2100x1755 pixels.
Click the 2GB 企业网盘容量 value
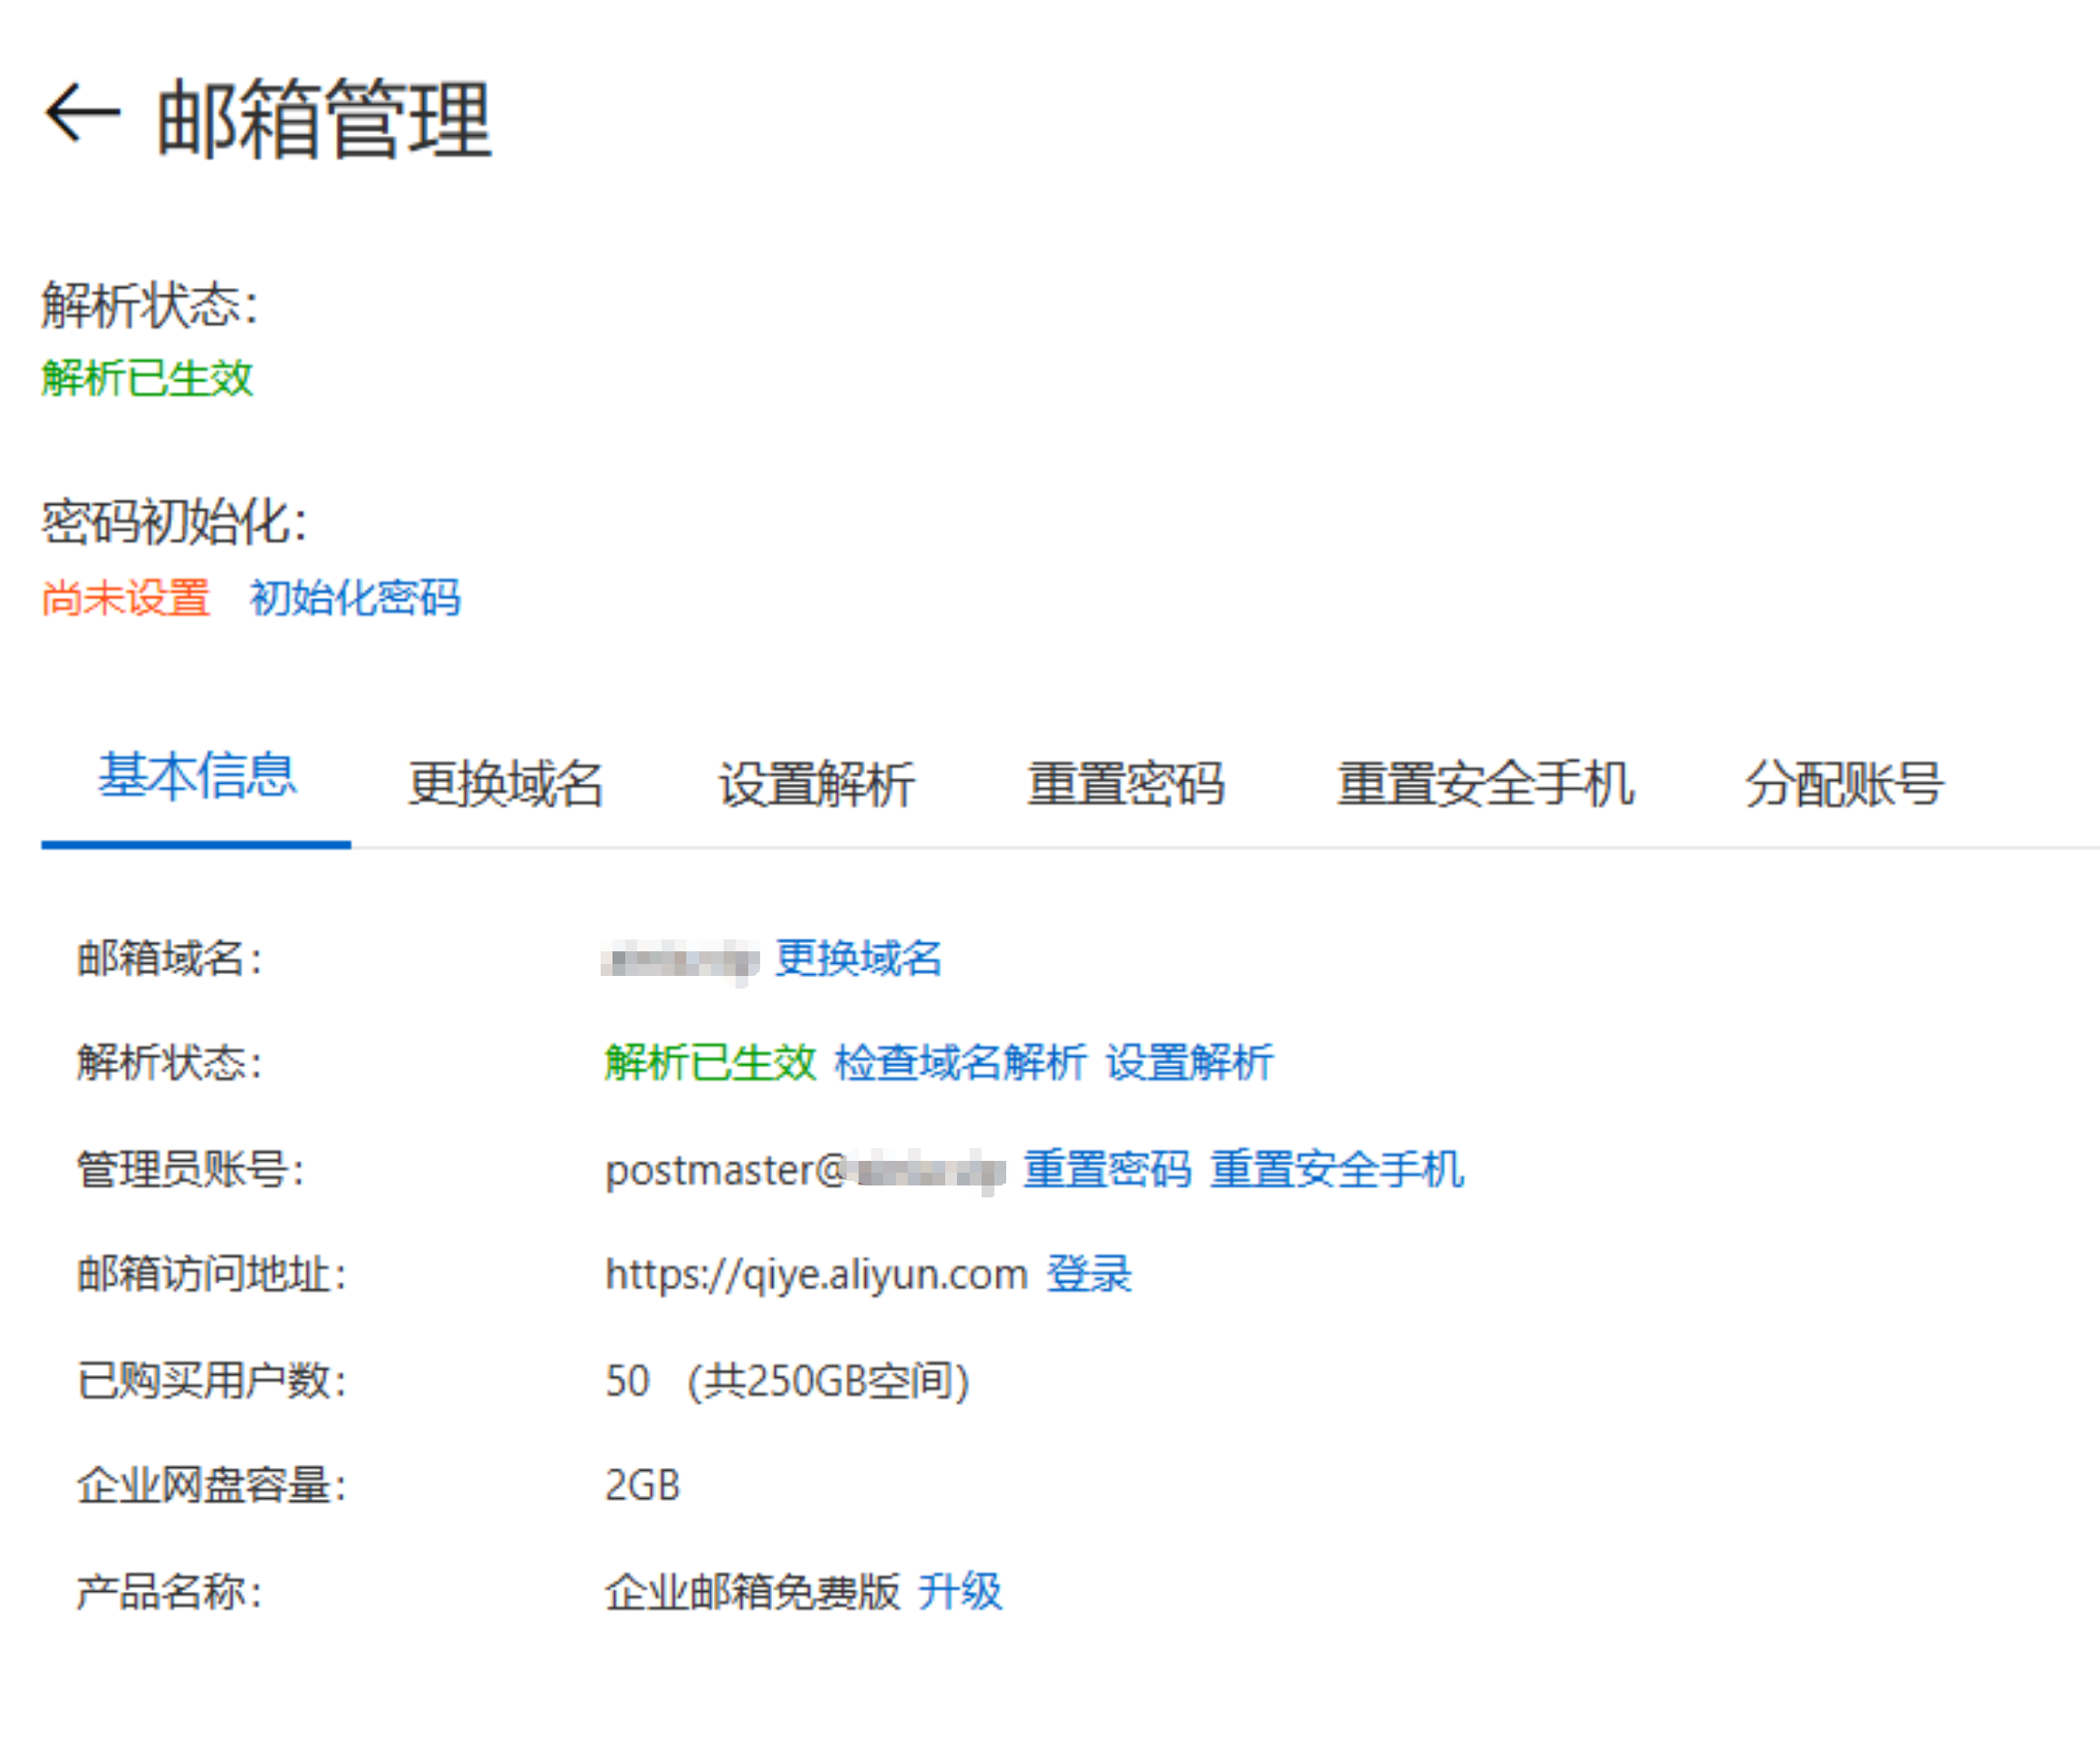pos(642,1486)
